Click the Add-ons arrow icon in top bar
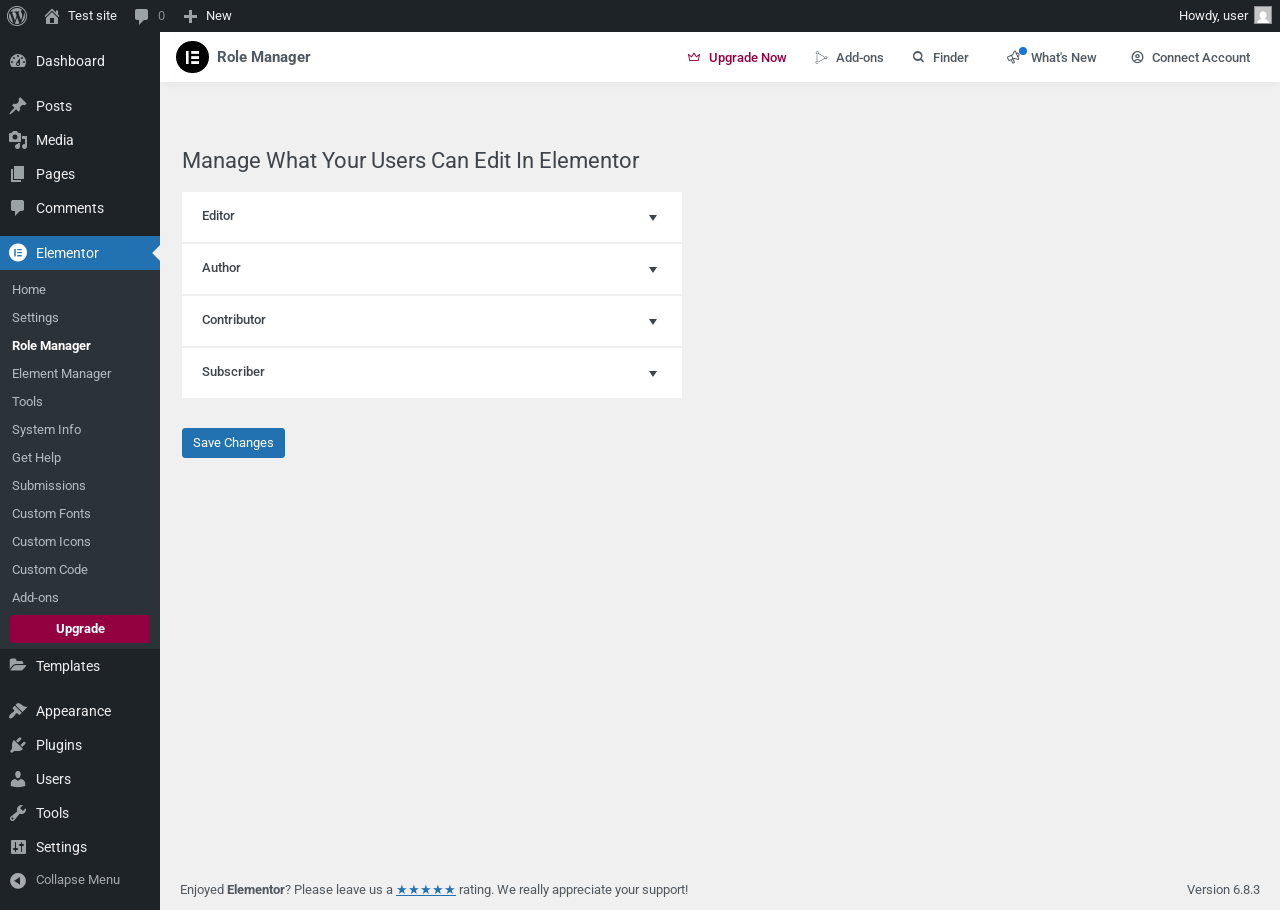This screenshot has width=1280, height=910. tap(822, 58)
